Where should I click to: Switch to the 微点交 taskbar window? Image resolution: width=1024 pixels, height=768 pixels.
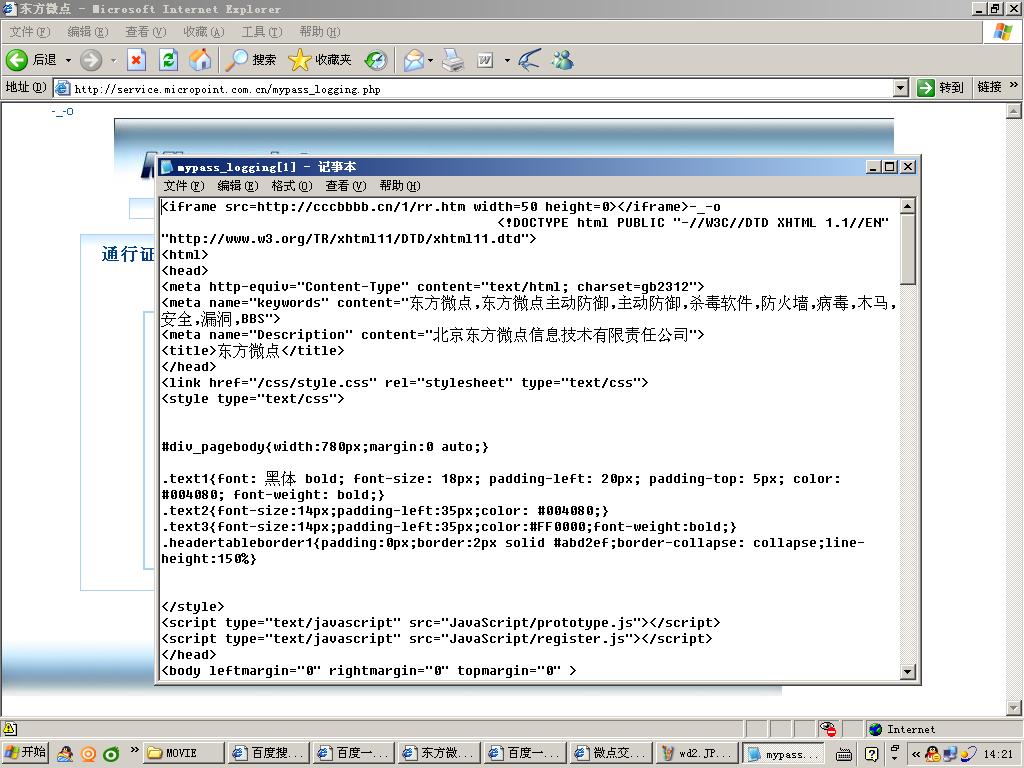(610, 754)
